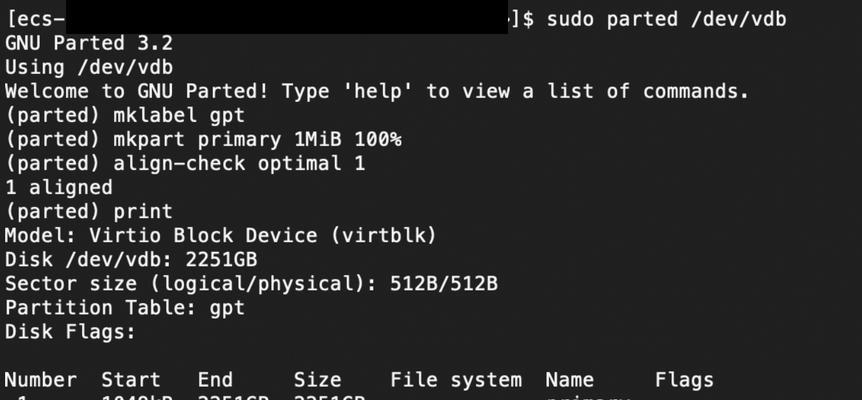The height and width of the screenshot is (400, 862).
Task: Click the 'Welcome to GNU Parted!' message
Action: (137, 91)
